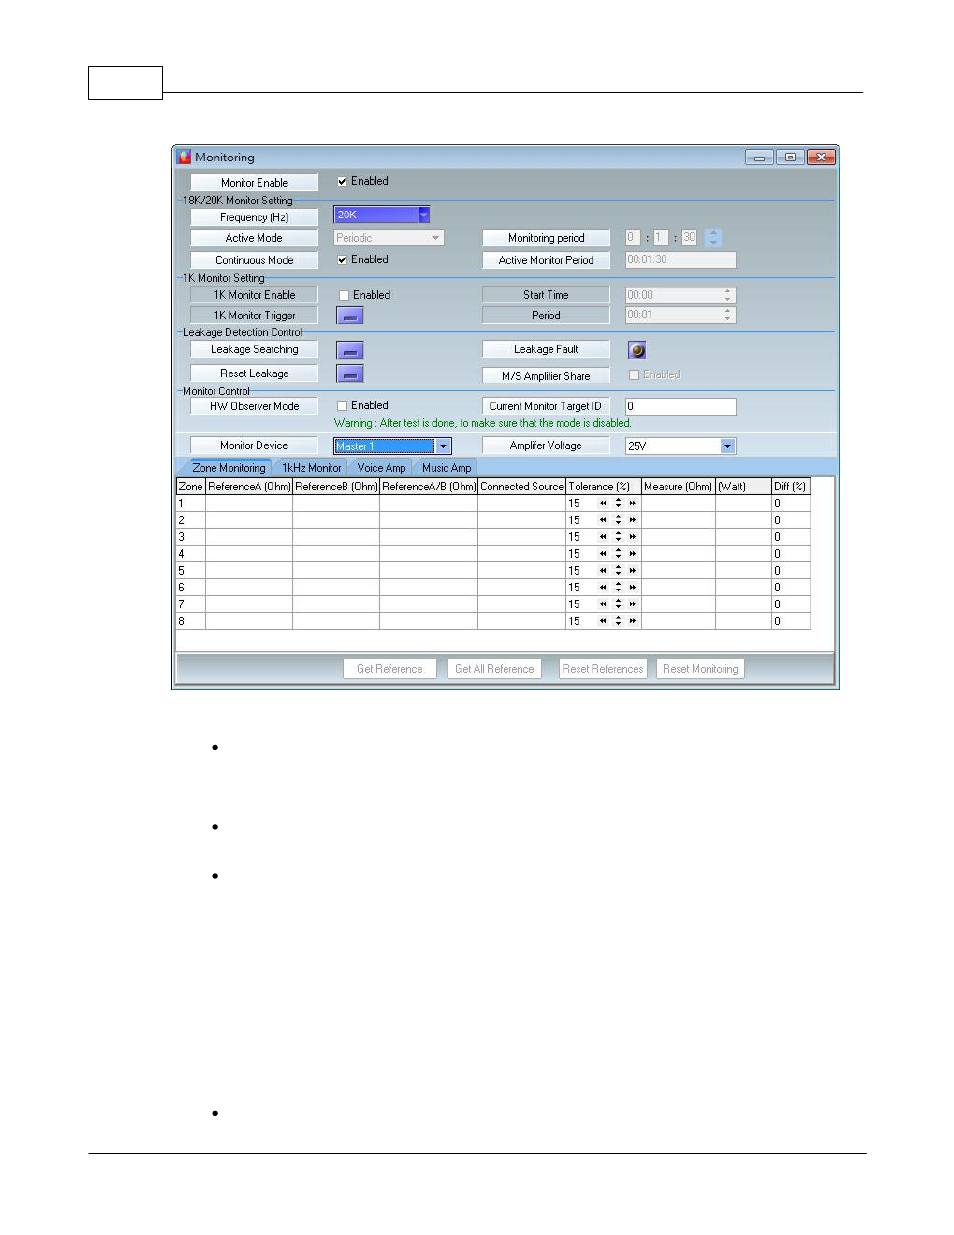
Task: Decrease zone 6 tolerance with left arrows
Action: point(603,588)
